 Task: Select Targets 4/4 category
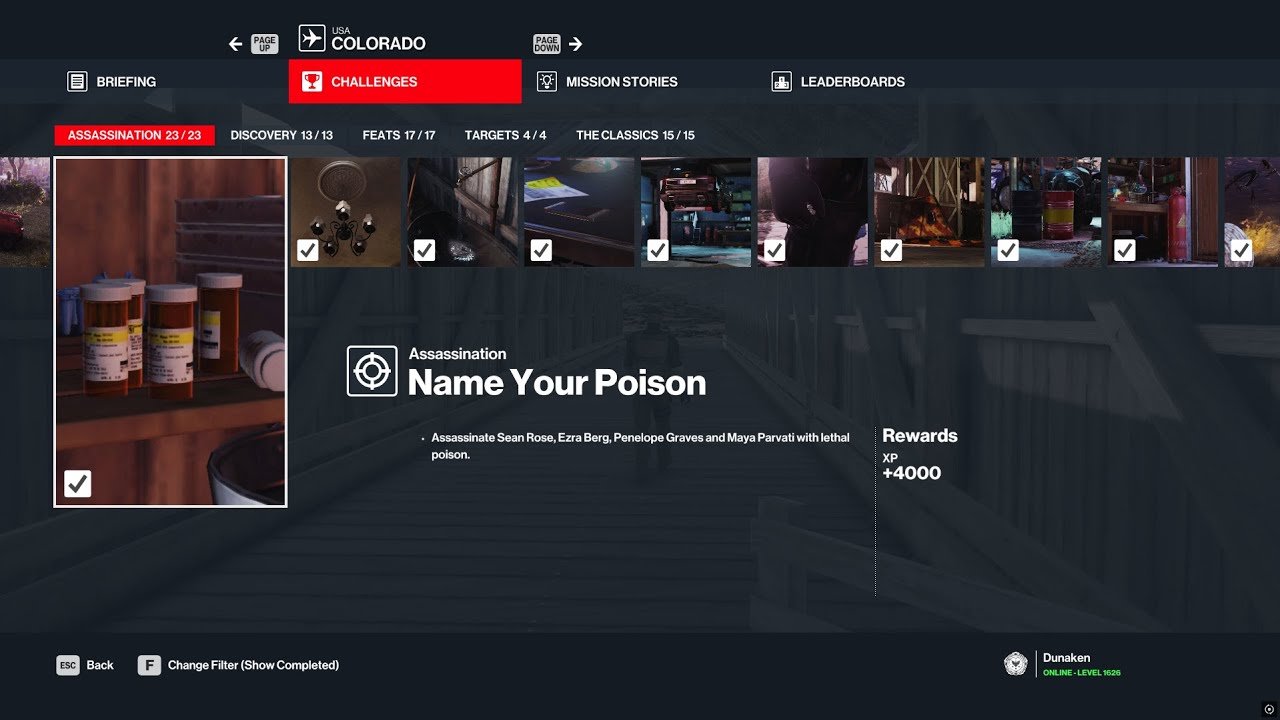[506, 135]
